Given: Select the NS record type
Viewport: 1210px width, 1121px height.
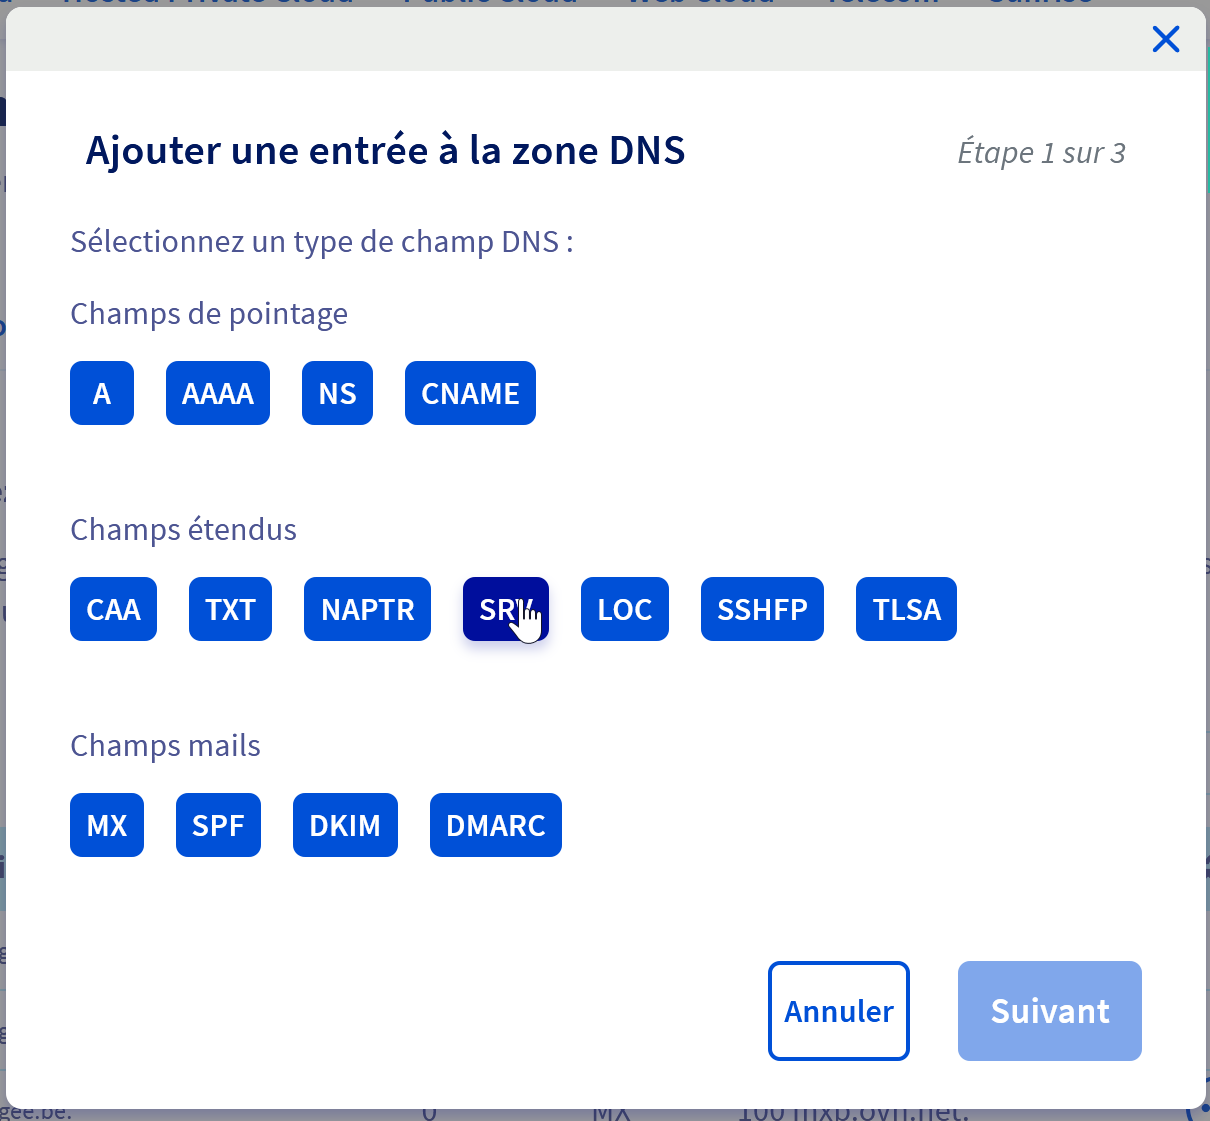Looking at the screenshot, I should click(x=337, y=393).
